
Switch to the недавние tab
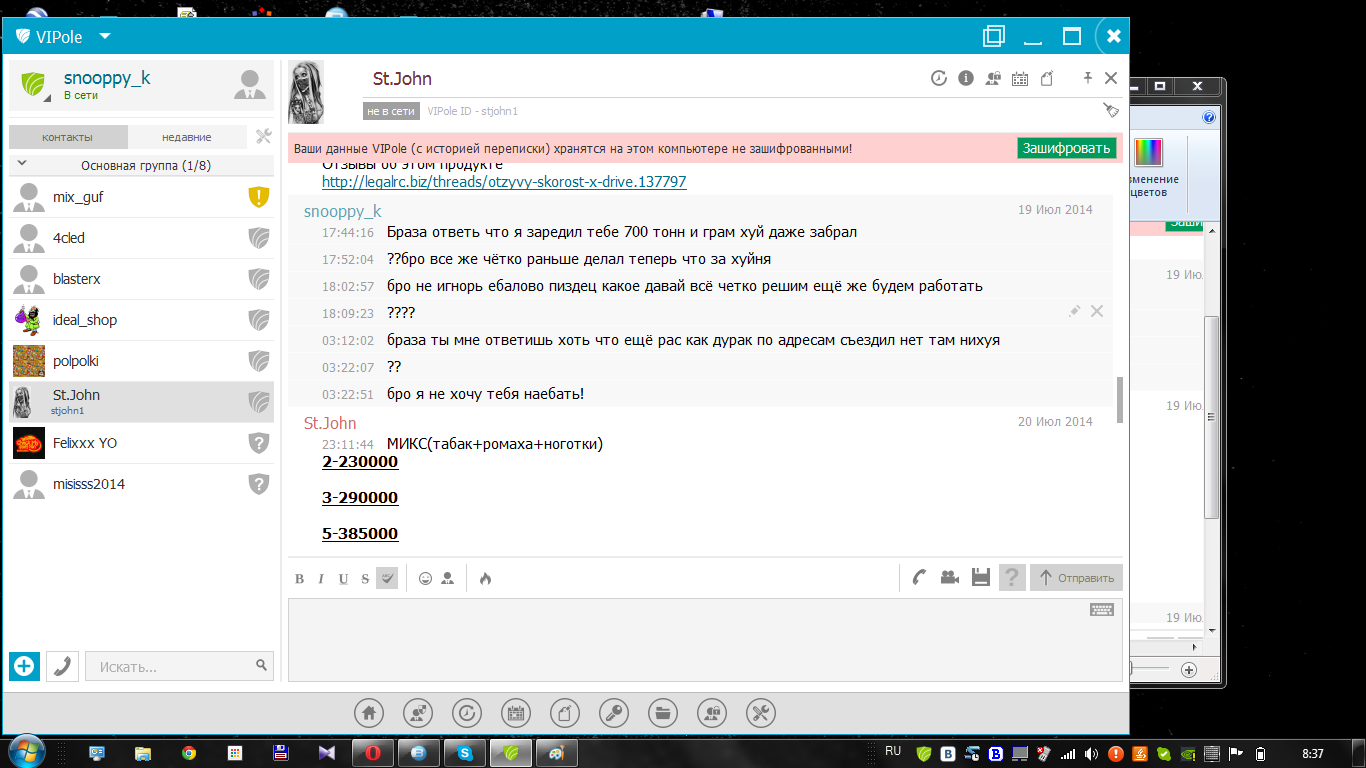point(187,137)
